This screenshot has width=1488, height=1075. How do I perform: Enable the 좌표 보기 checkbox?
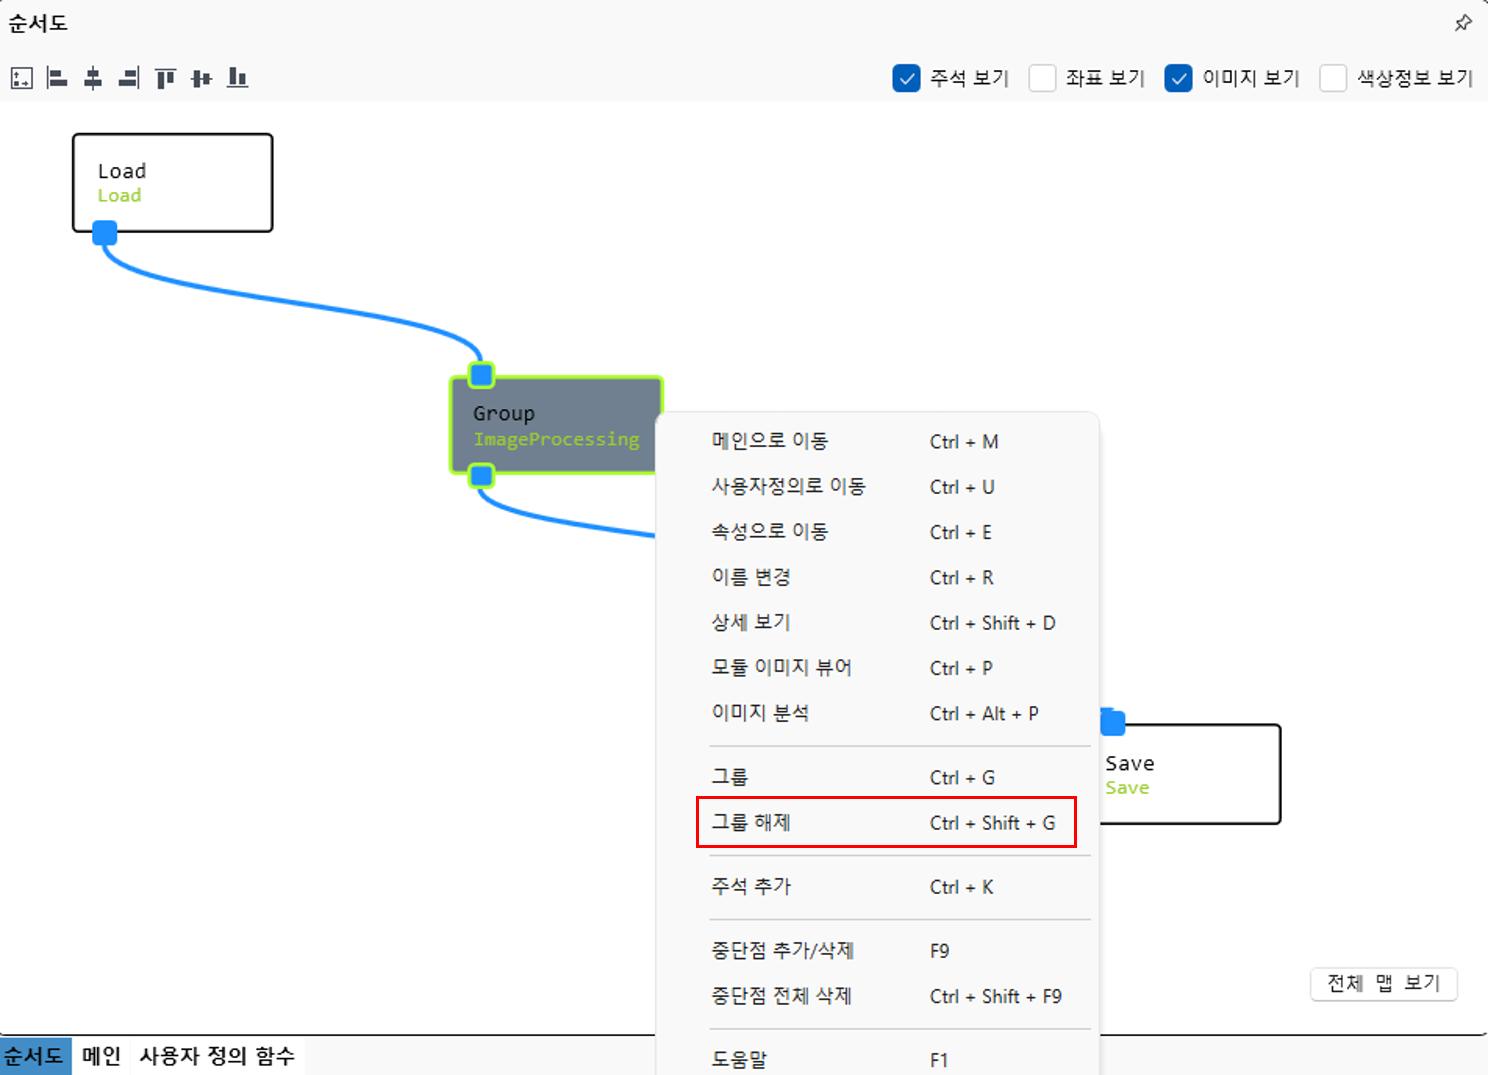1042,78
